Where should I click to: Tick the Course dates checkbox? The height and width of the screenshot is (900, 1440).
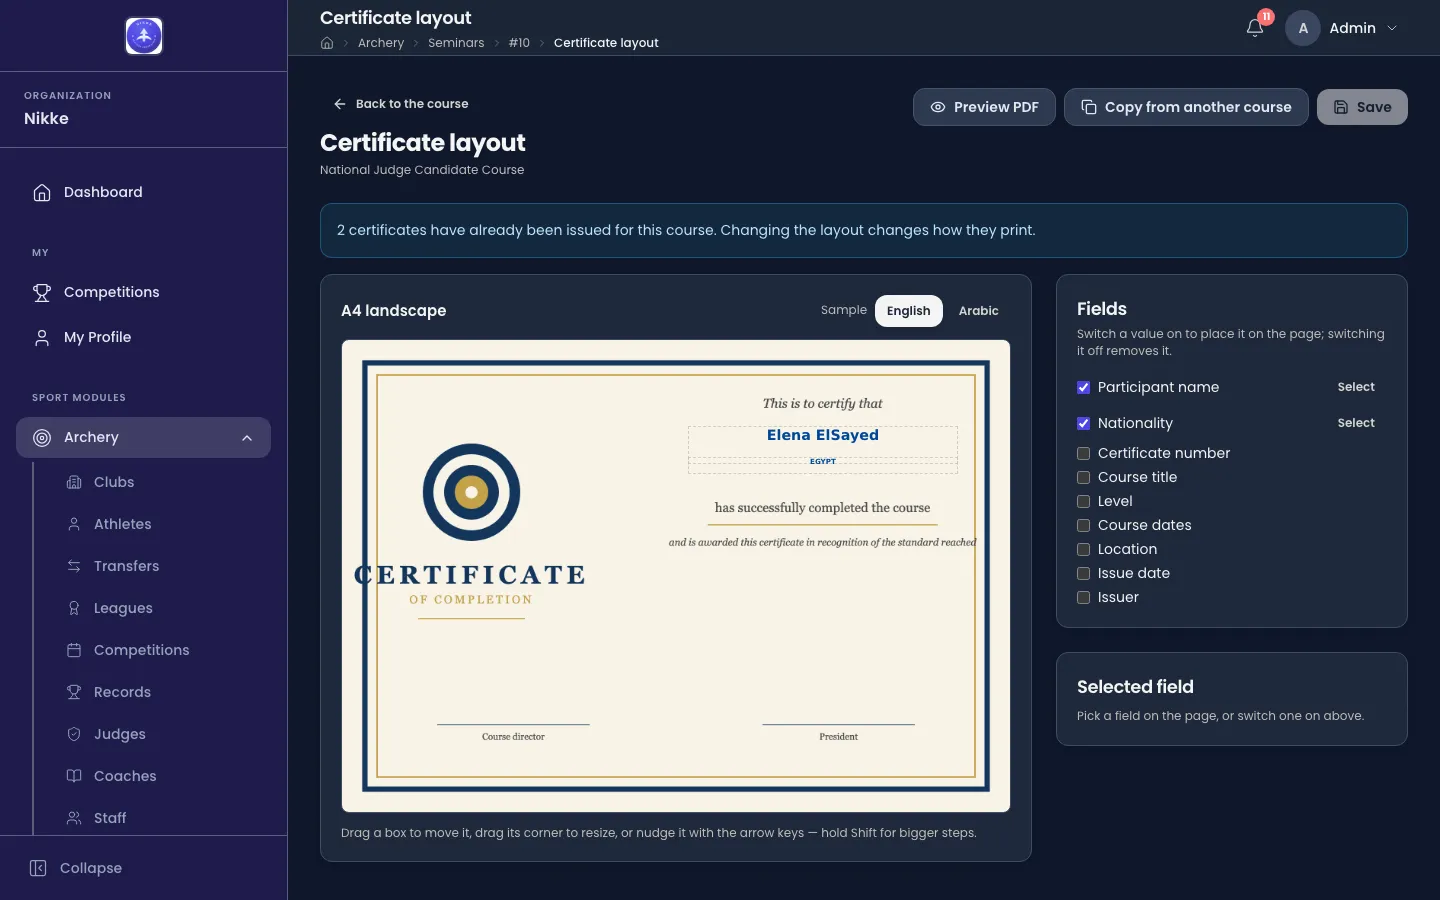tap(1083, 525)
